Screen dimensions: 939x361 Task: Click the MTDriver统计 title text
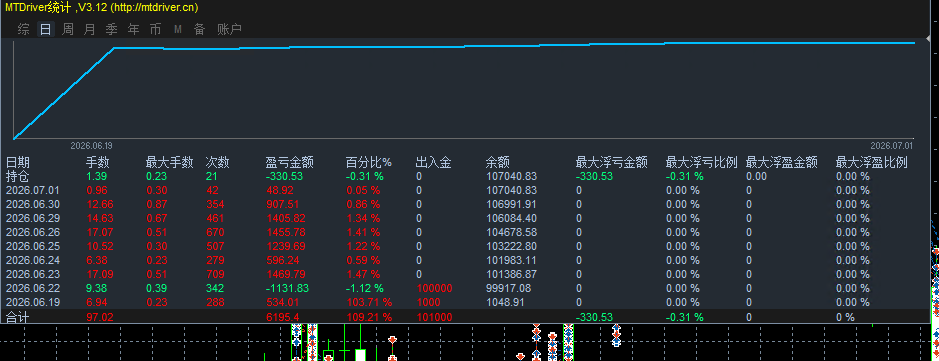pos(38,7)
